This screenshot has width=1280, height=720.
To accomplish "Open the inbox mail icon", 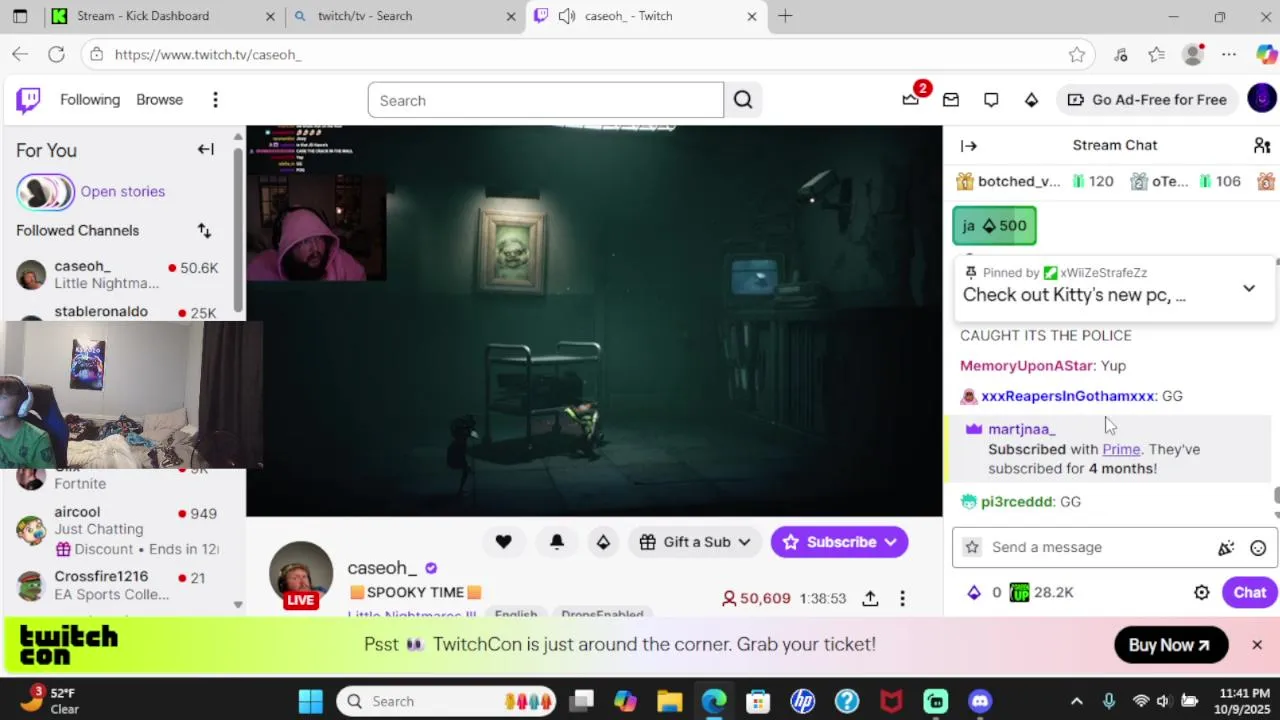I will [951, 100].
